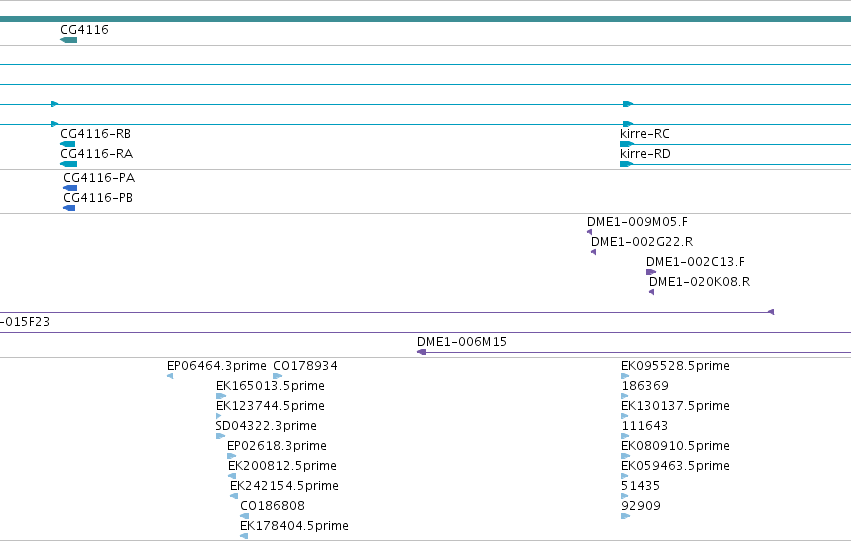This screenshot has height=541, width=851.
Task: Select the EK123744.5prime arrow glyph
Action: (218, 416)
